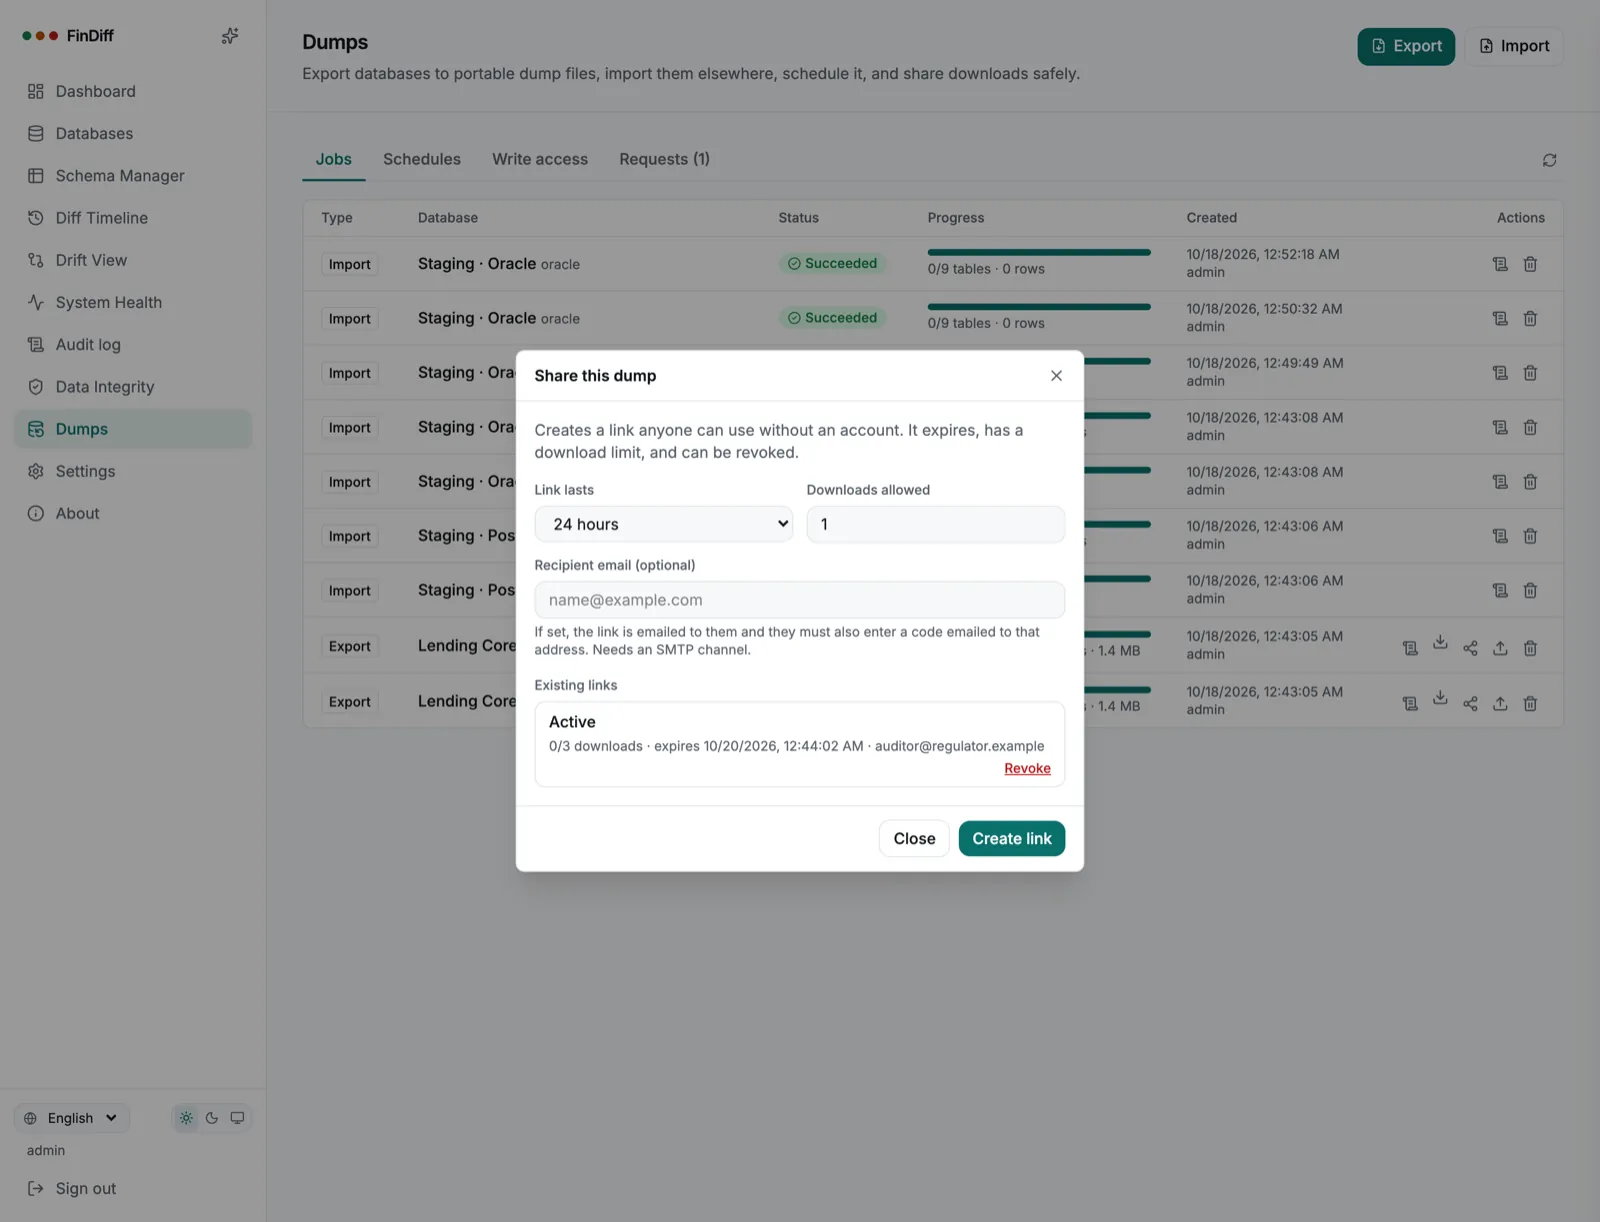Open Drift View in sidebar
The image size is (1600, 1222).
point(133,260)
